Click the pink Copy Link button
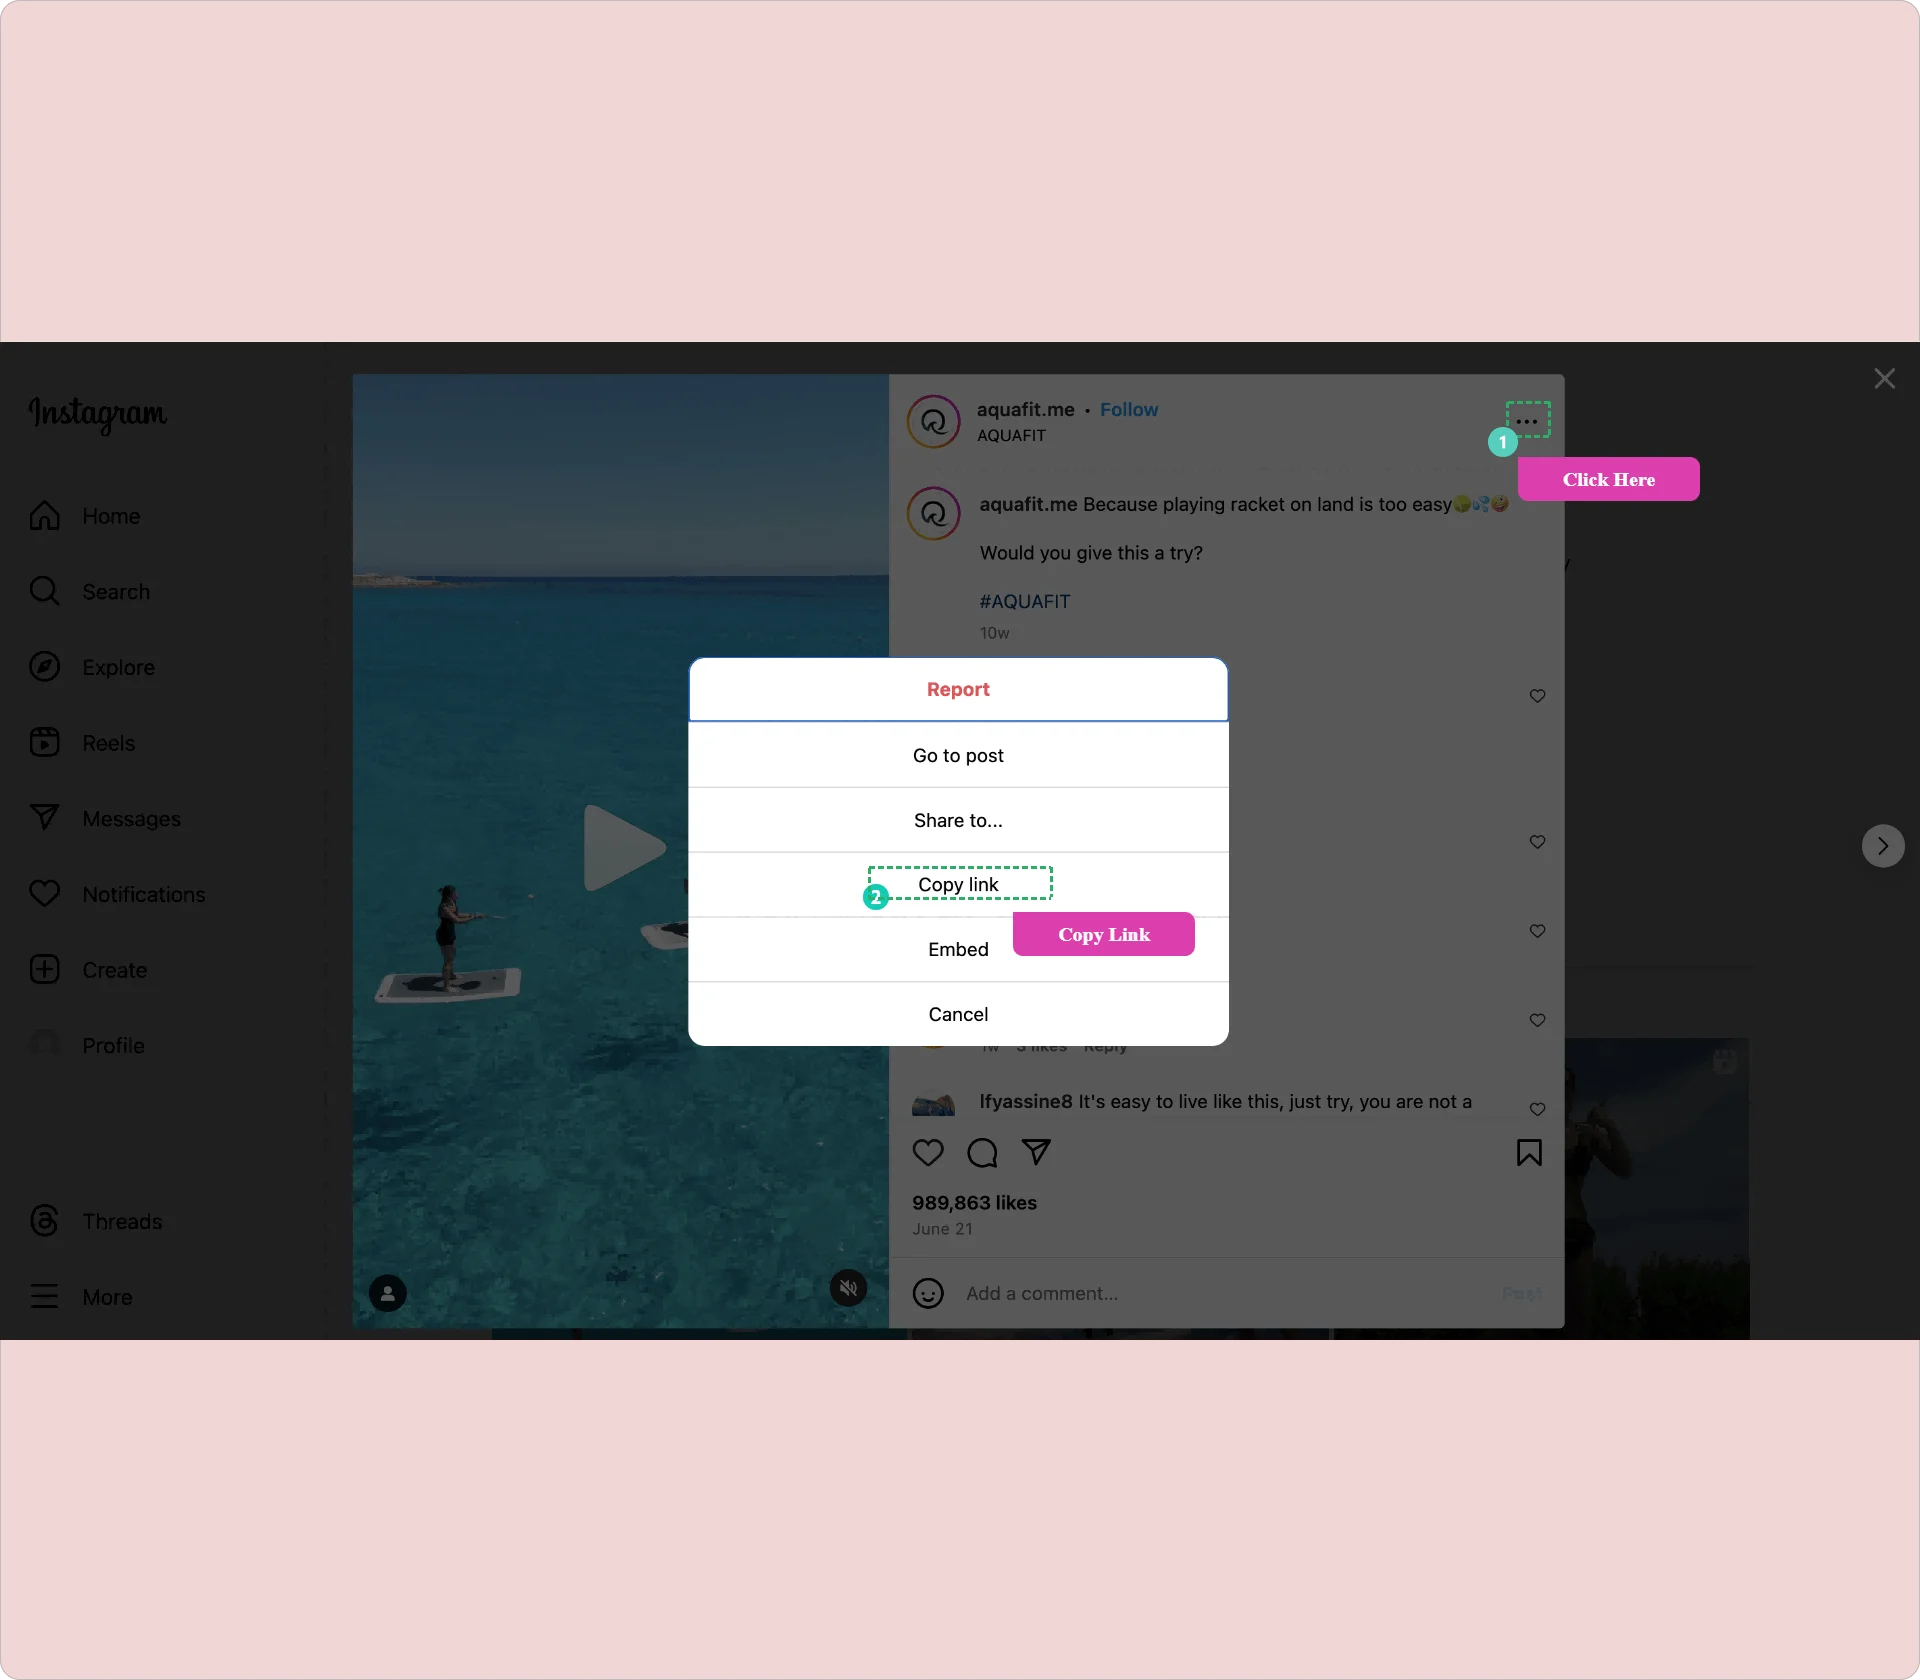Viewport: 1920px width, 1680px height. coord(1104,932)
